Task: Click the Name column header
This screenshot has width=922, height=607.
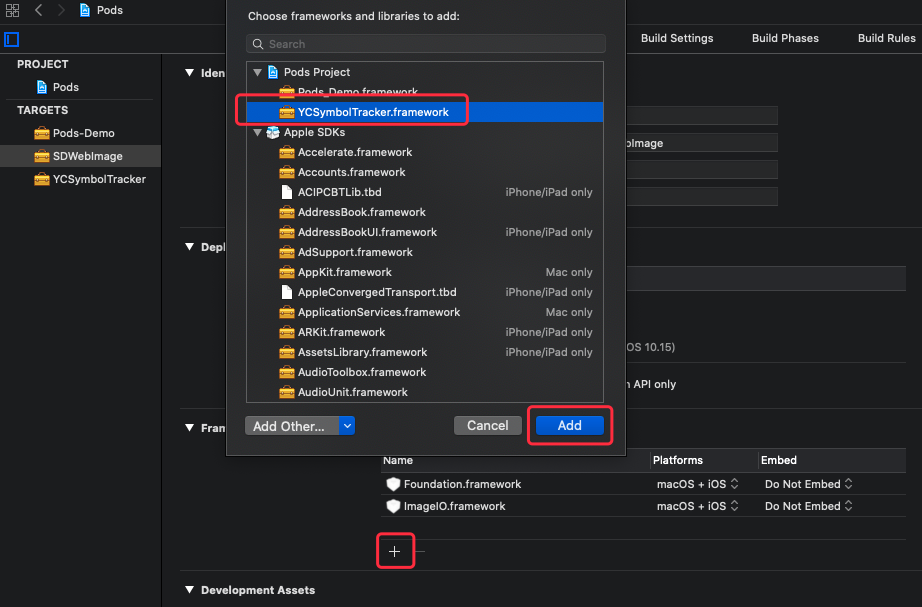Action: pos(398,461)
